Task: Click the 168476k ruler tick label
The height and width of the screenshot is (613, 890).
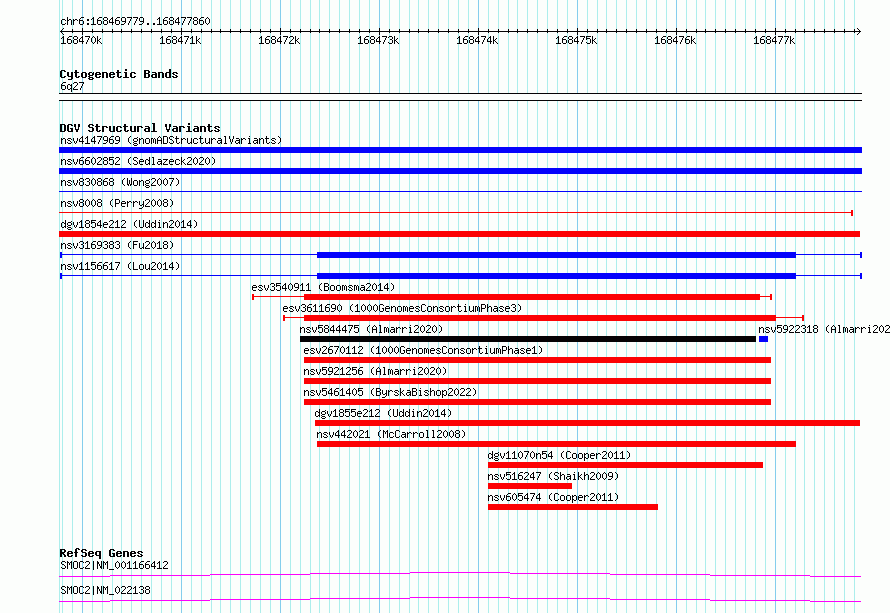Action: point(675,40)
